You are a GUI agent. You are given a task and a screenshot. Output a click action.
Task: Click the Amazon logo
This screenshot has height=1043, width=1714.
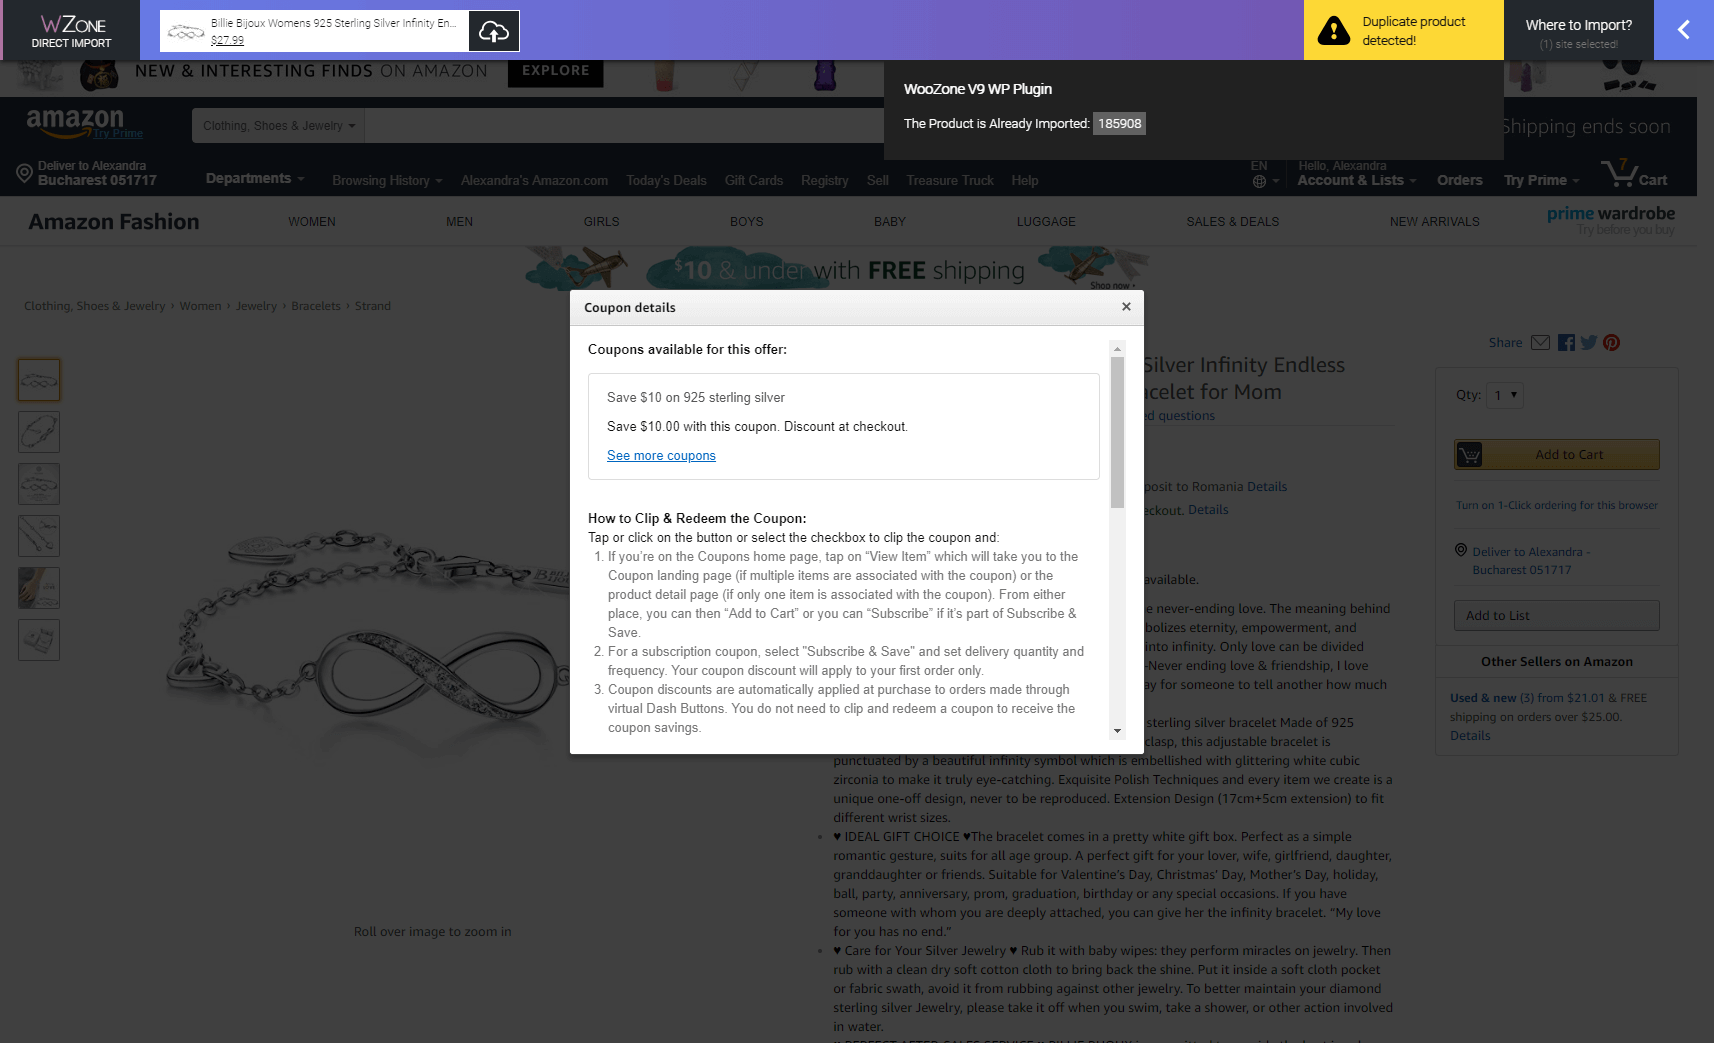coord(76,123)
